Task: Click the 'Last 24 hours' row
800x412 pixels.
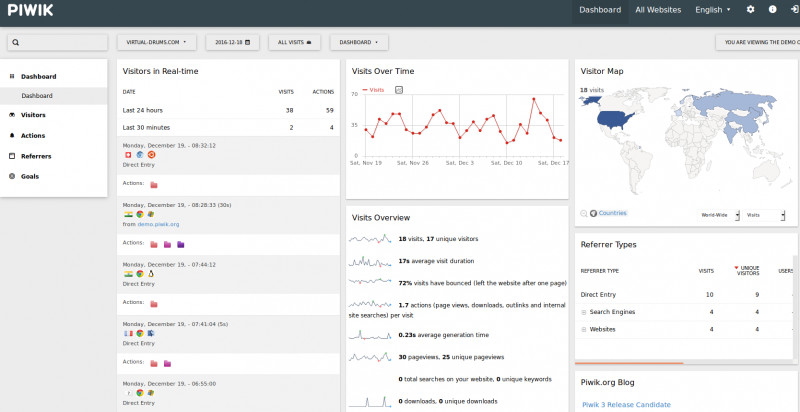Action: pos(228,110)
